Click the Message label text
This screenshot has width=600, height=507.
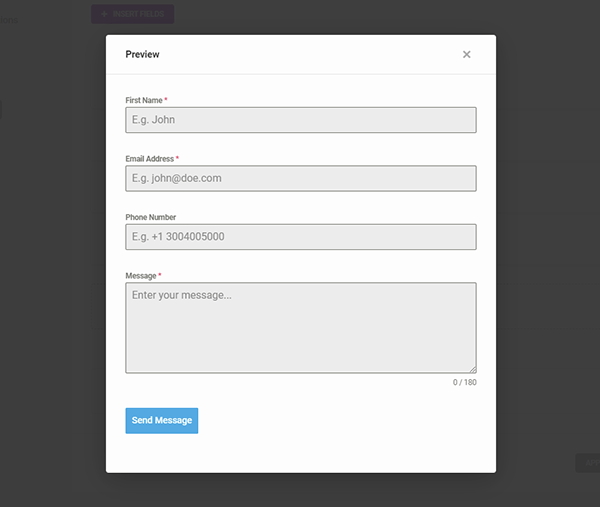(x=140, y=275)
